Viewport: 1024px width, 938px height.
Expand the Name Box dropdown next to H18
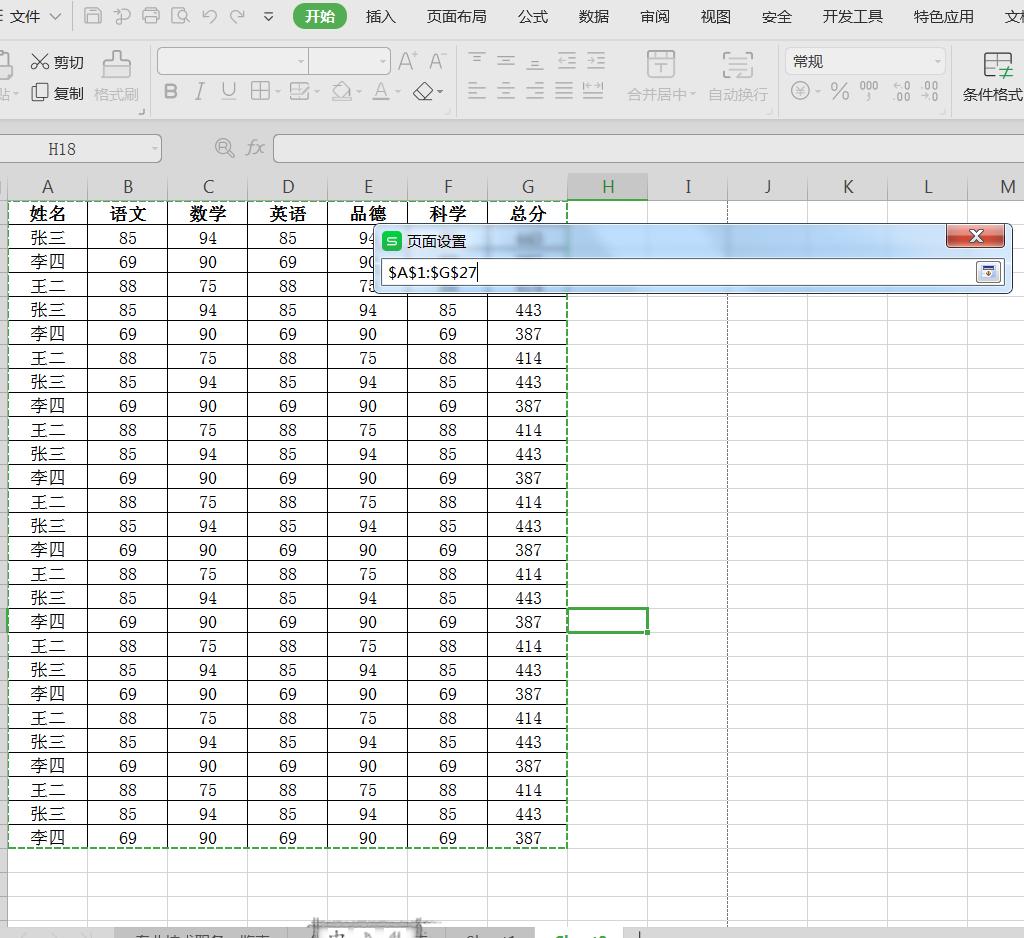click(155, 149)
